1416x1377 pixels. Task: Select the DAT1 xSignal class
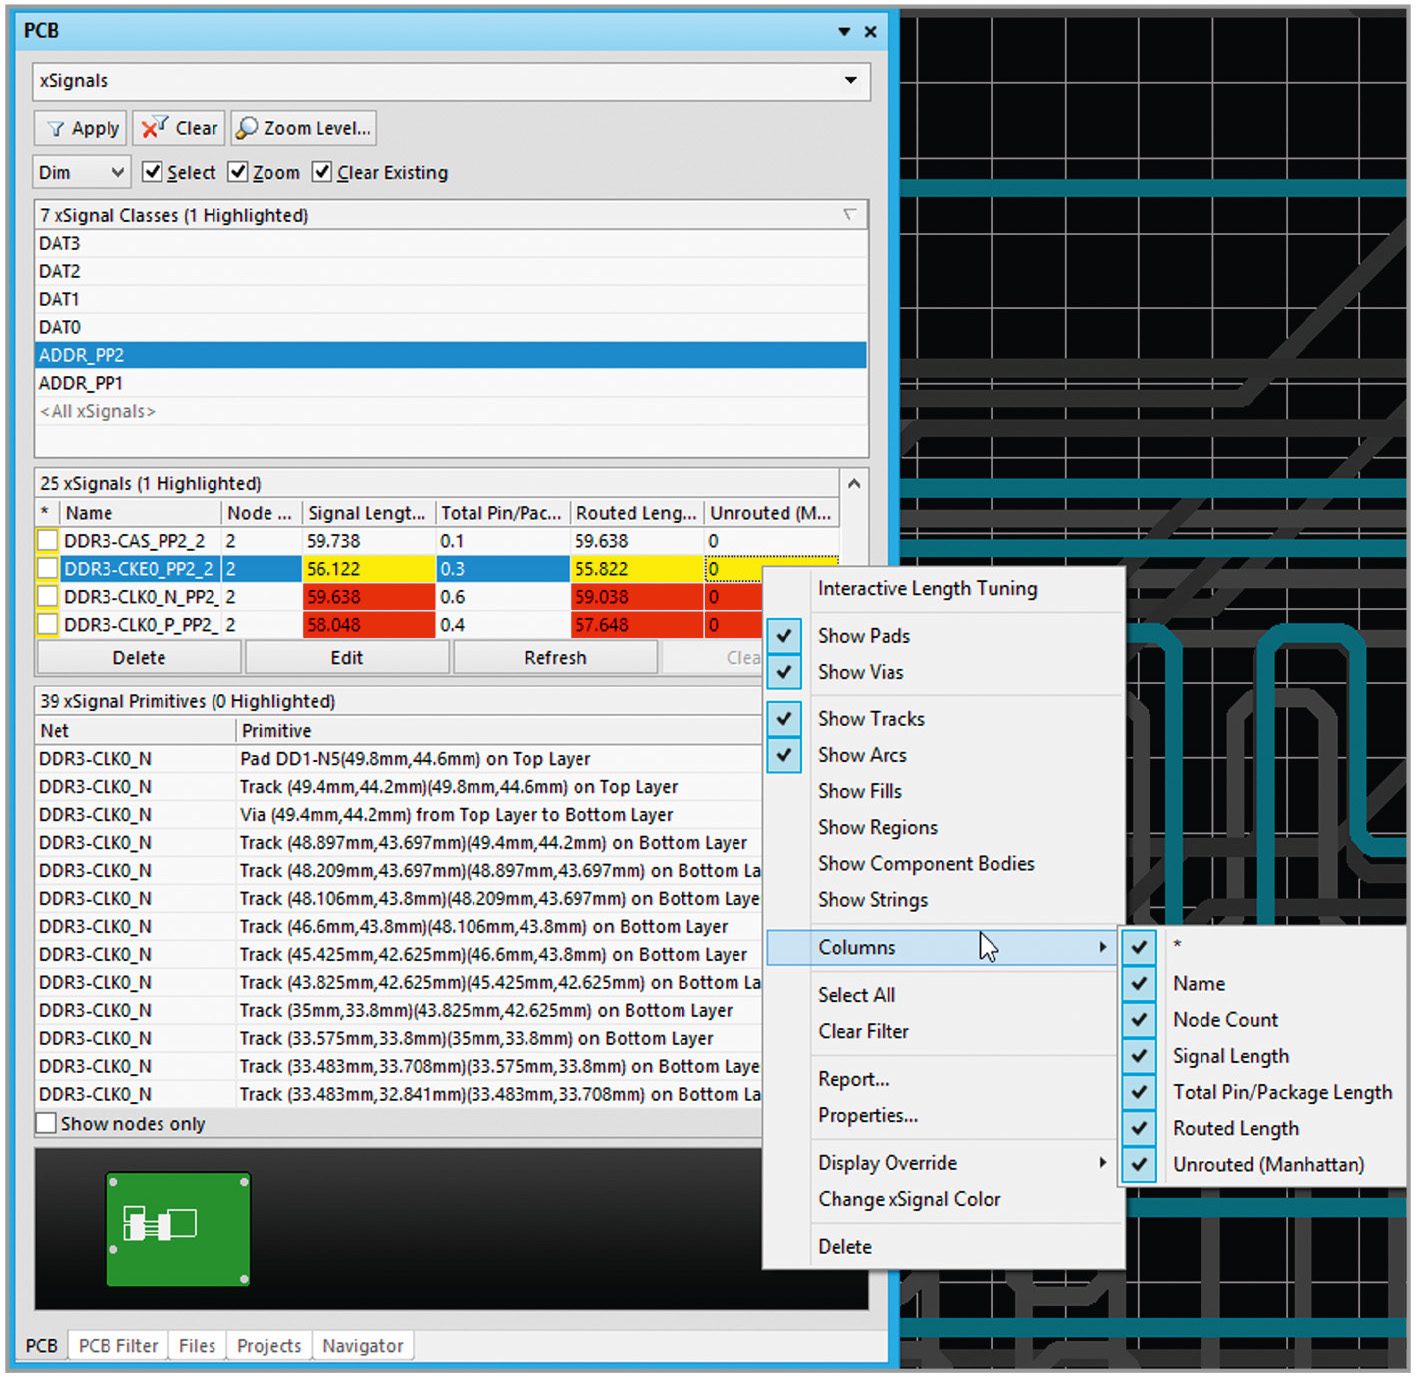point(451,299)
